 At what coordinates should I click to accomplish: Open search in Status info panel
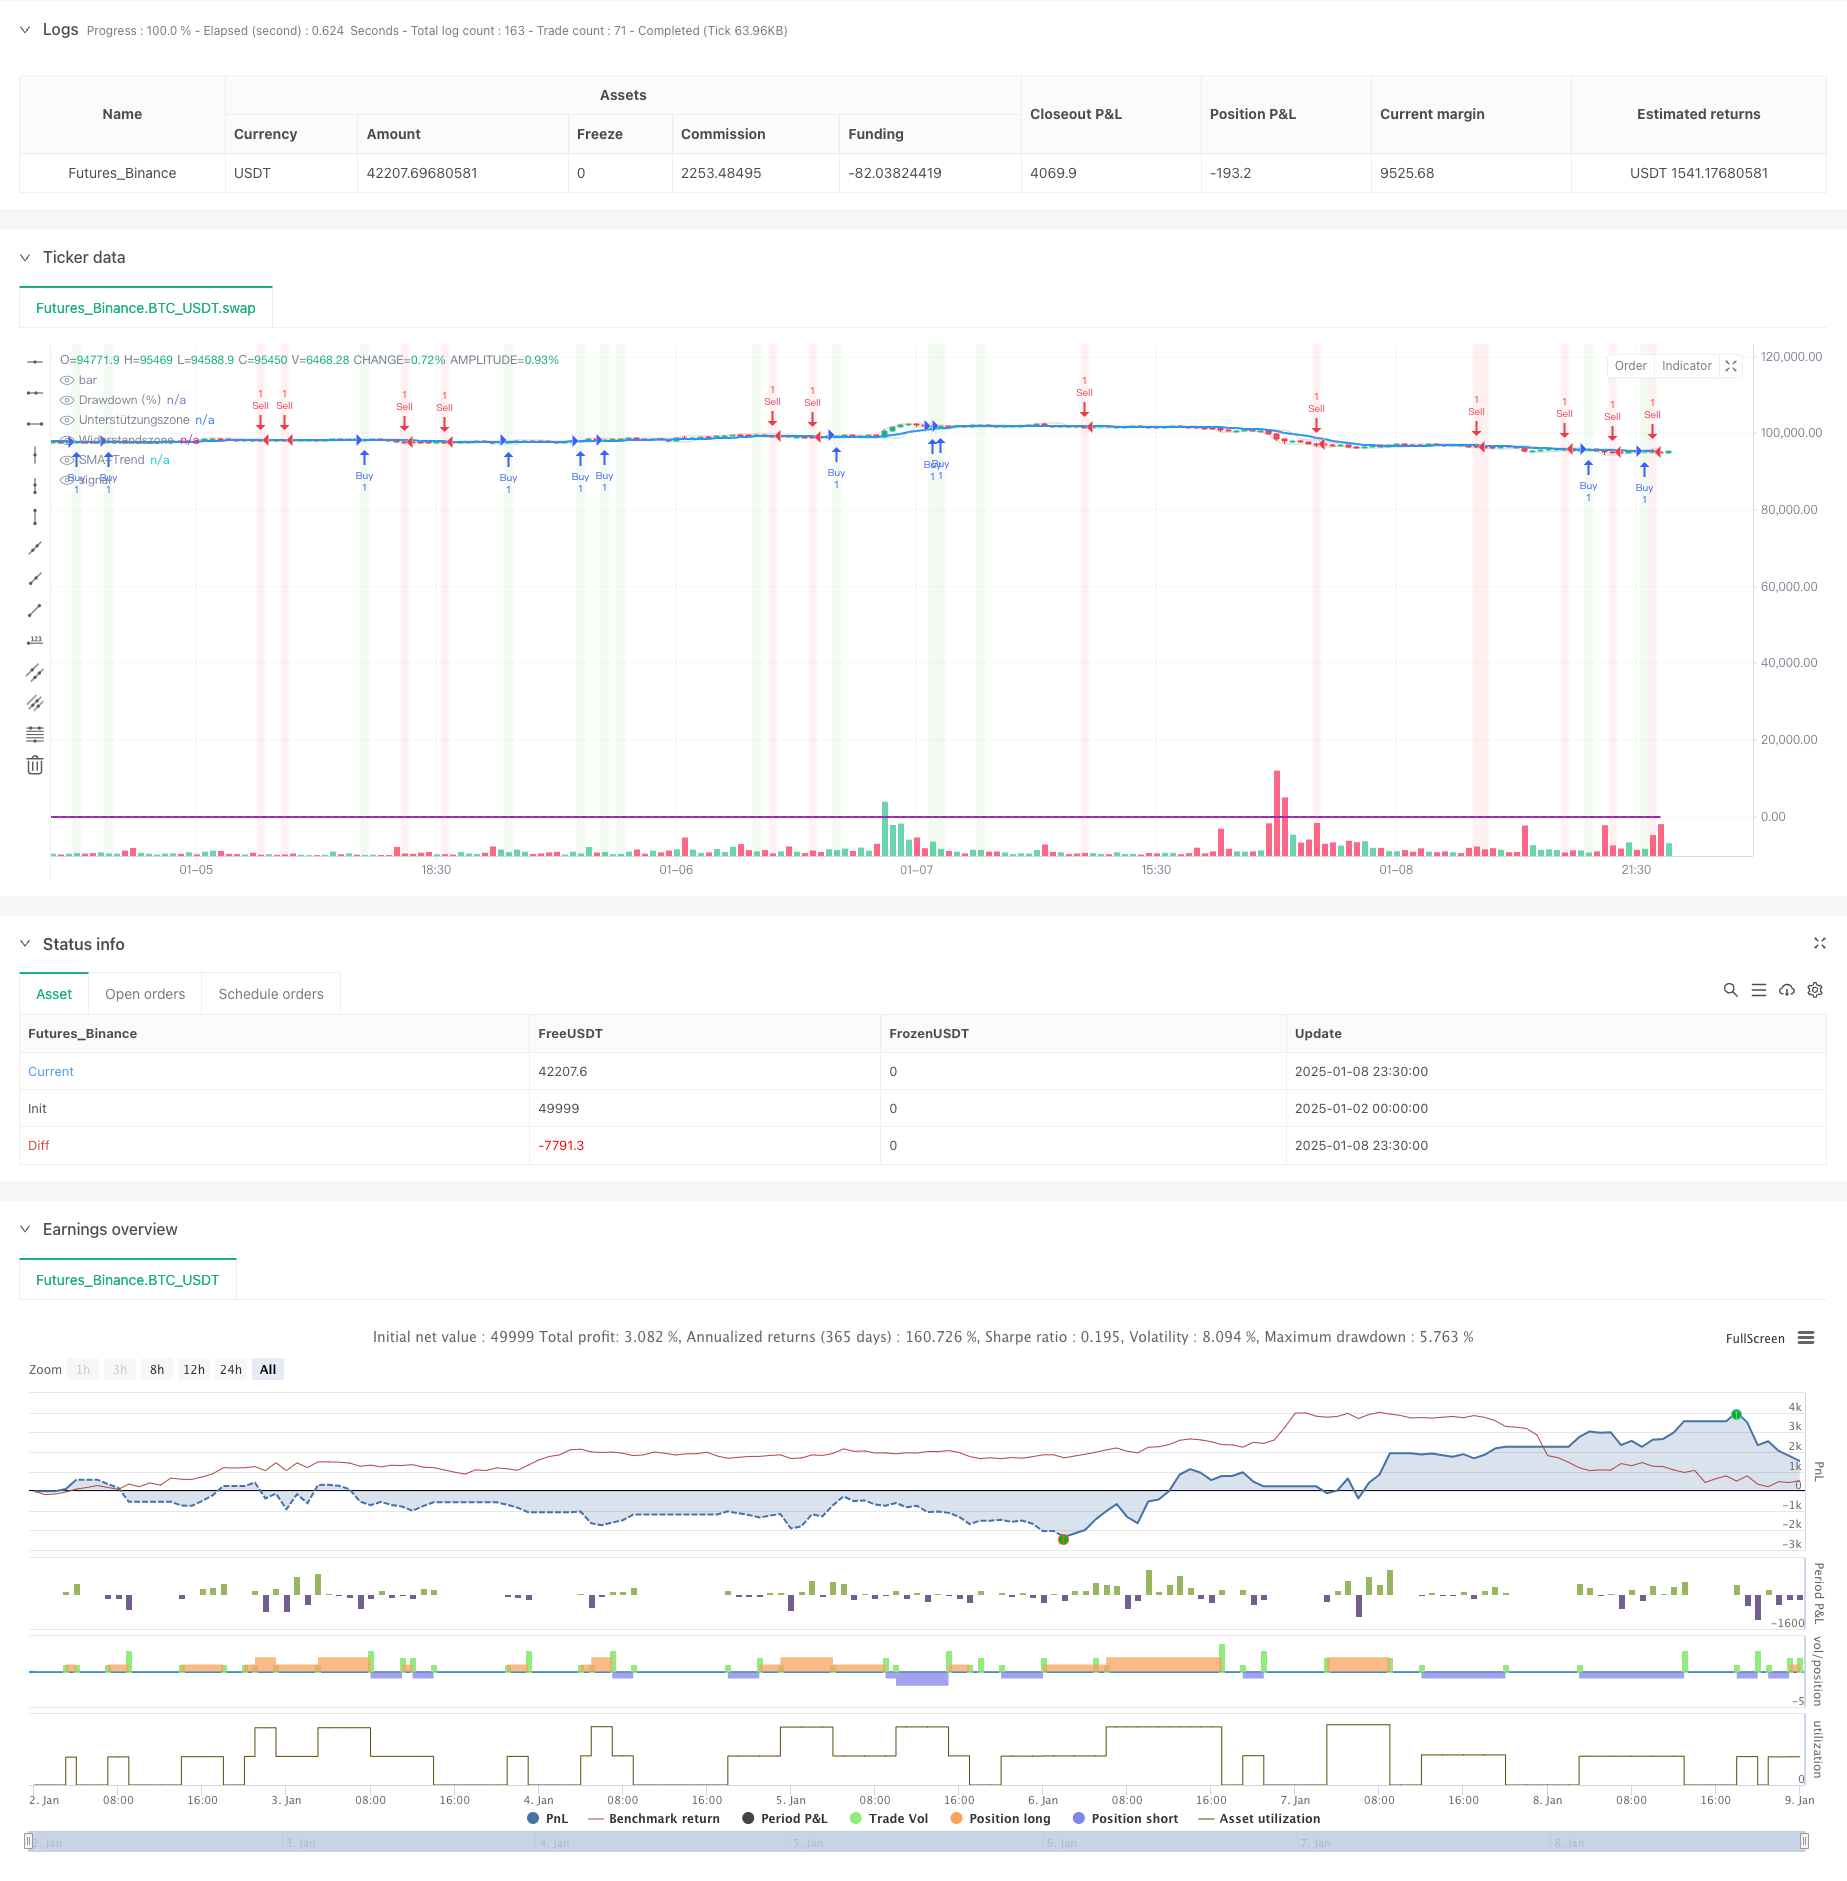click(x=1730, y=990)
